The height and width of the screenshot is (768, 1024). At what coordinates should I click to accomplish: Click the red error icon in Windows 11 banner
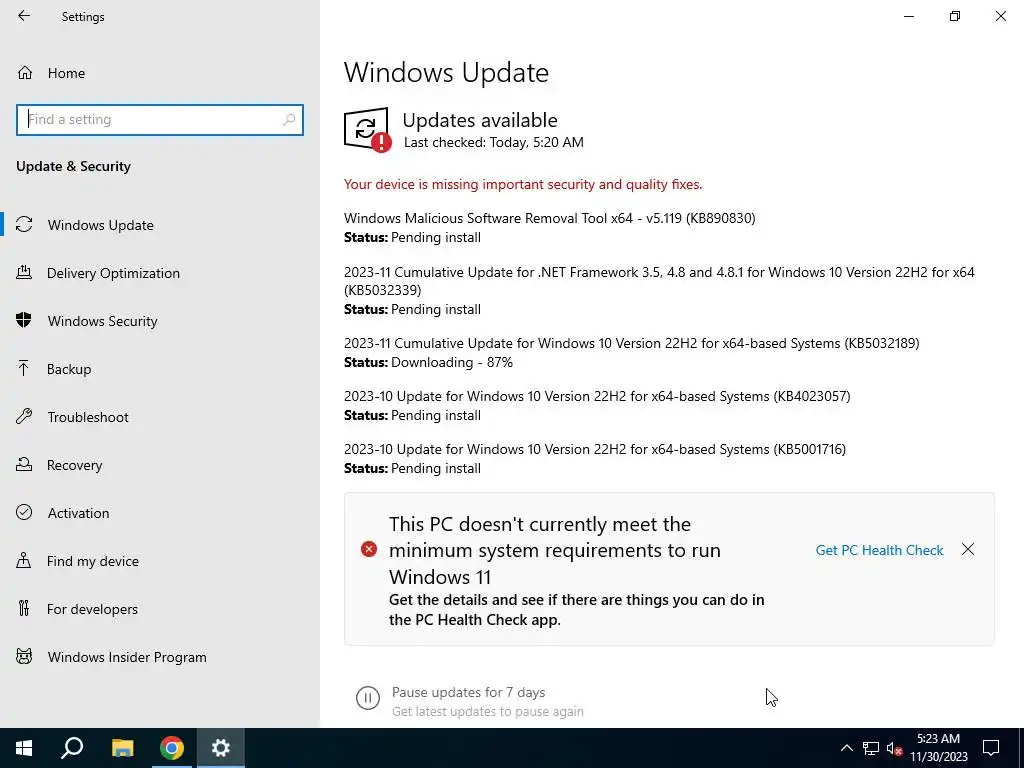pos(369,549)
